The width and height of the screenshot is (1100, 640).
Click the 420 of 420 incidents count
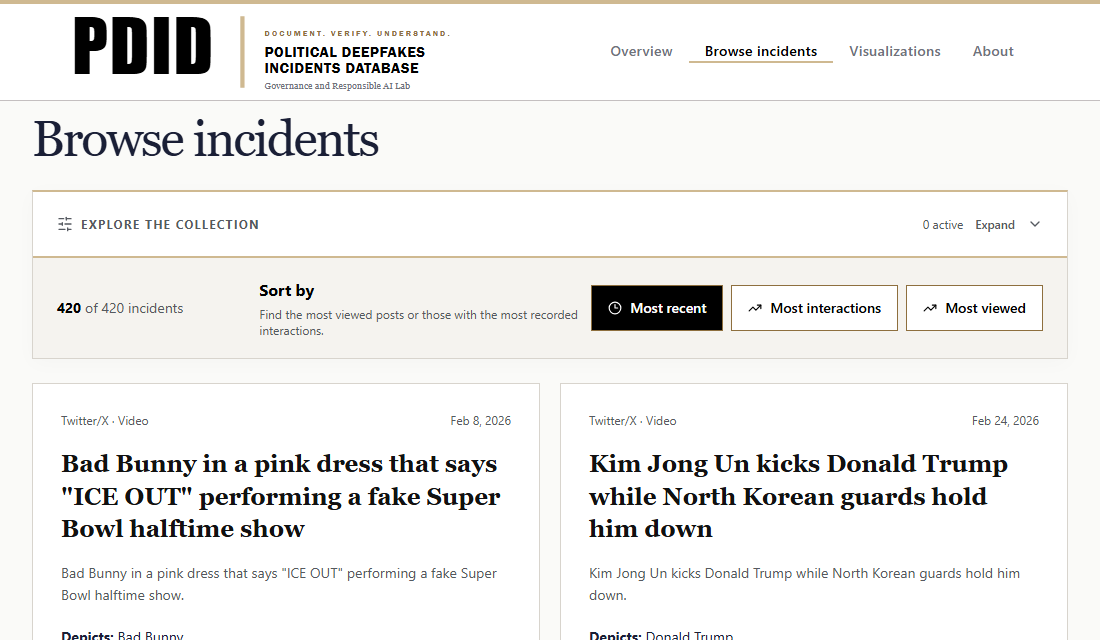(x=120, y=308)
